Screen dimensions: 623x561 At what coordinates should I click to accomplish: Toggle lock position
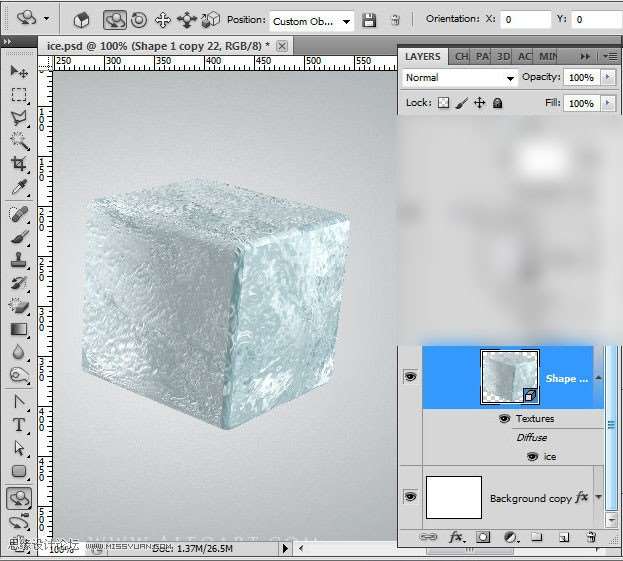click(480, 103)
